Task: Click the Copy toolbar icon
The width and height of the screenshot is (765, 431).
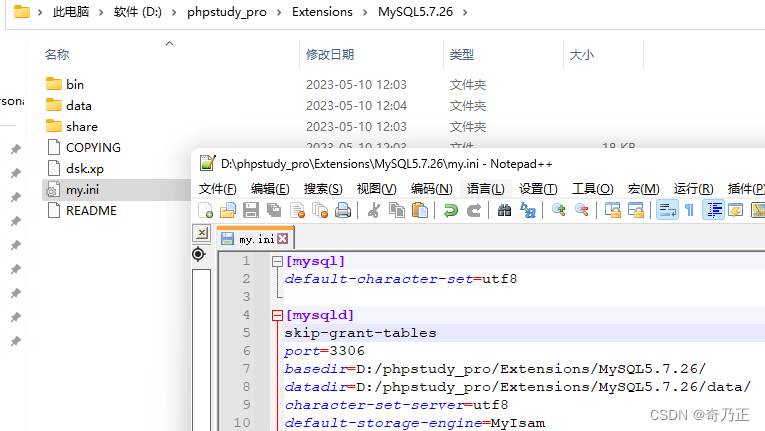Action: click(x=397, y=210)
